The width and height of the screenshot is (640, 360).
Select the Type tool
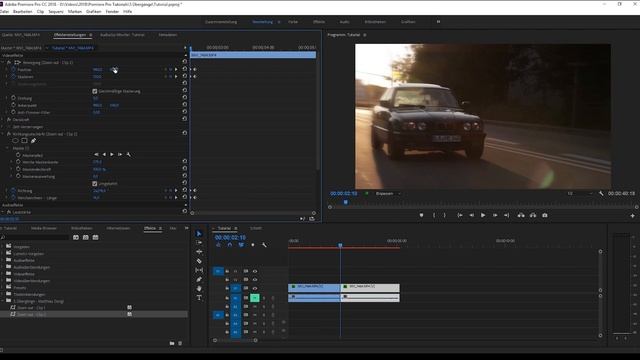click(199, 298)
